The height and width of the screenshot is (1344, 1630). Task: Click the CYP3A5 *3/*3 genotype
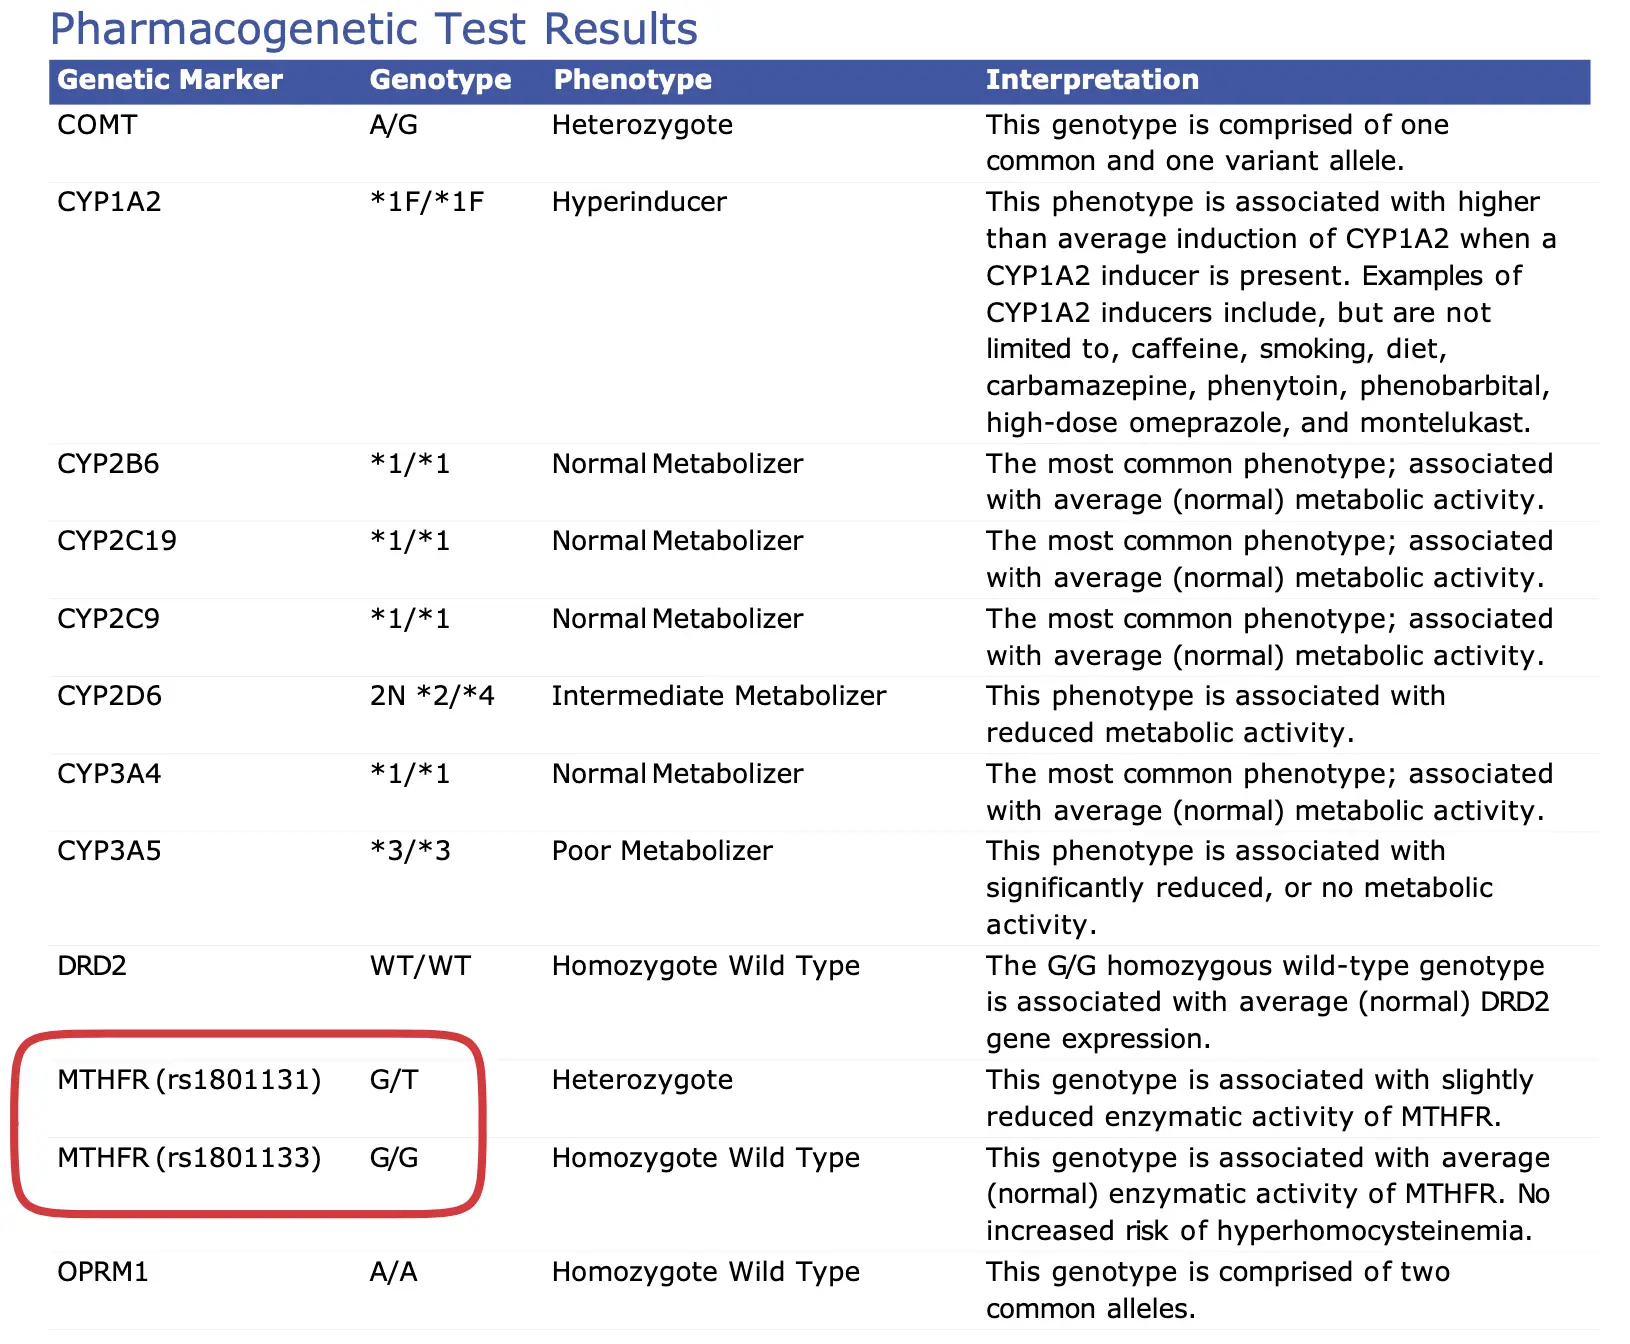[x=410, y=851]
